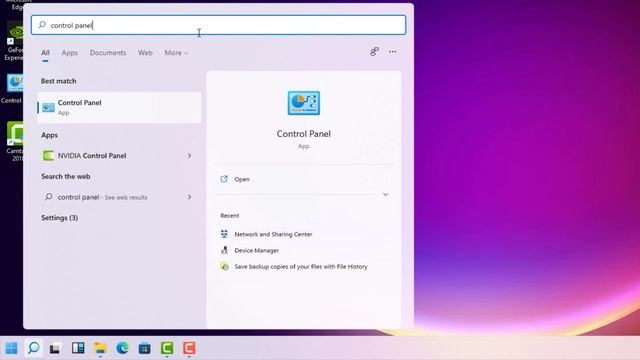Viewport: 640px width, 360px height.
Task: Open Widgets from the taskbar
Action: coord(78,348)
